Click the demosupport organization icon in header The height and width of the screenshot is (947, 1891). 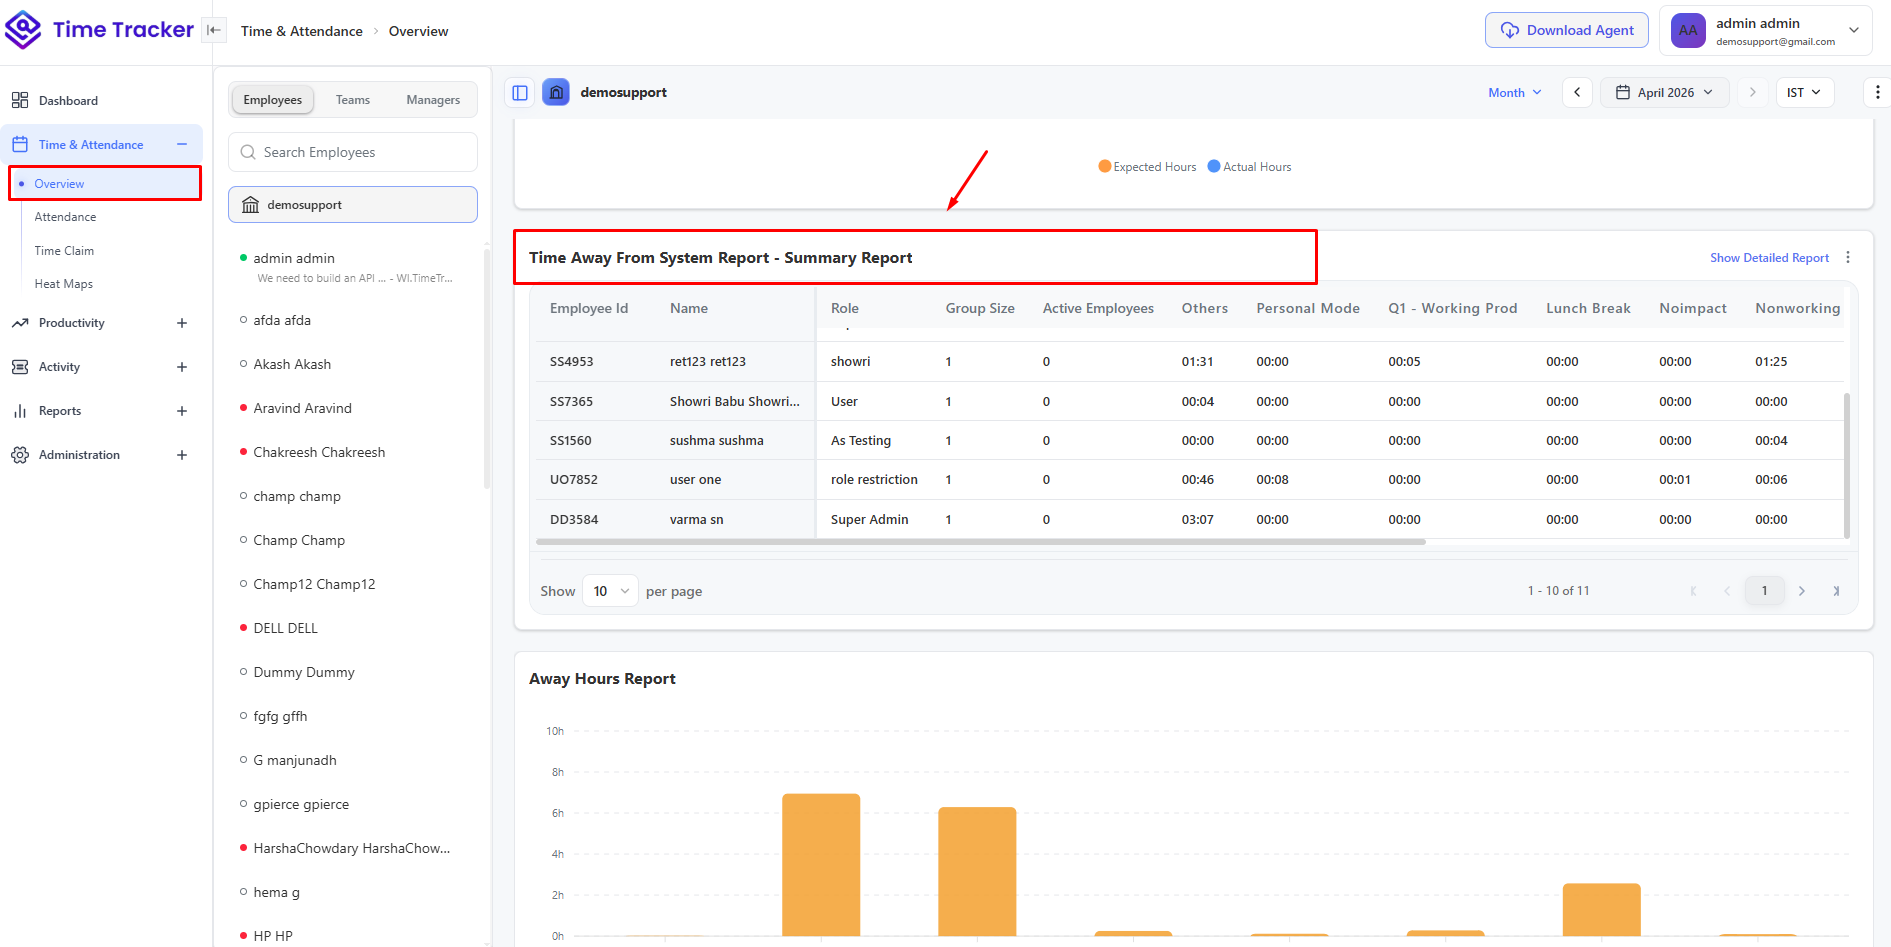(556, 92)
